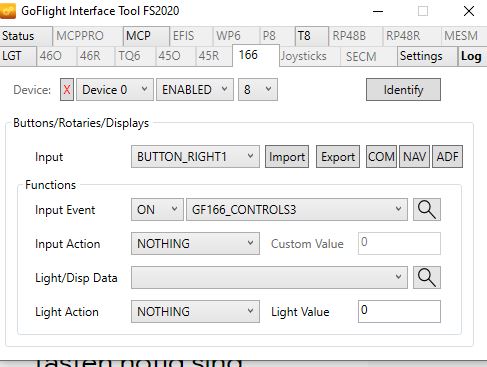Click the Light Value input field

[x=399, y=312]
